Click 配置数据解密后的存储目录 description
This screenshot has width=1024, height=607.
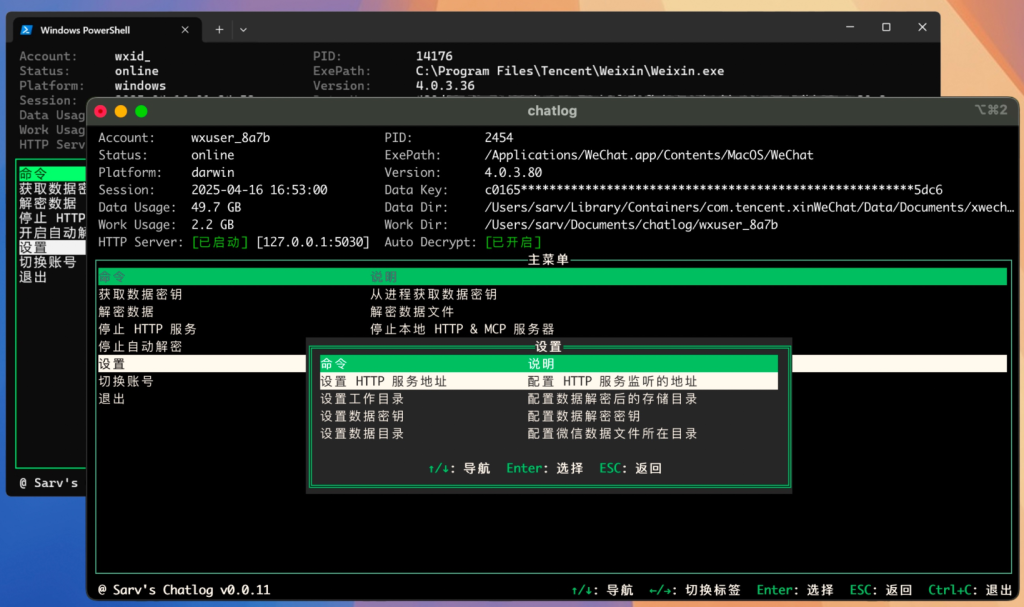click(612, 399)
